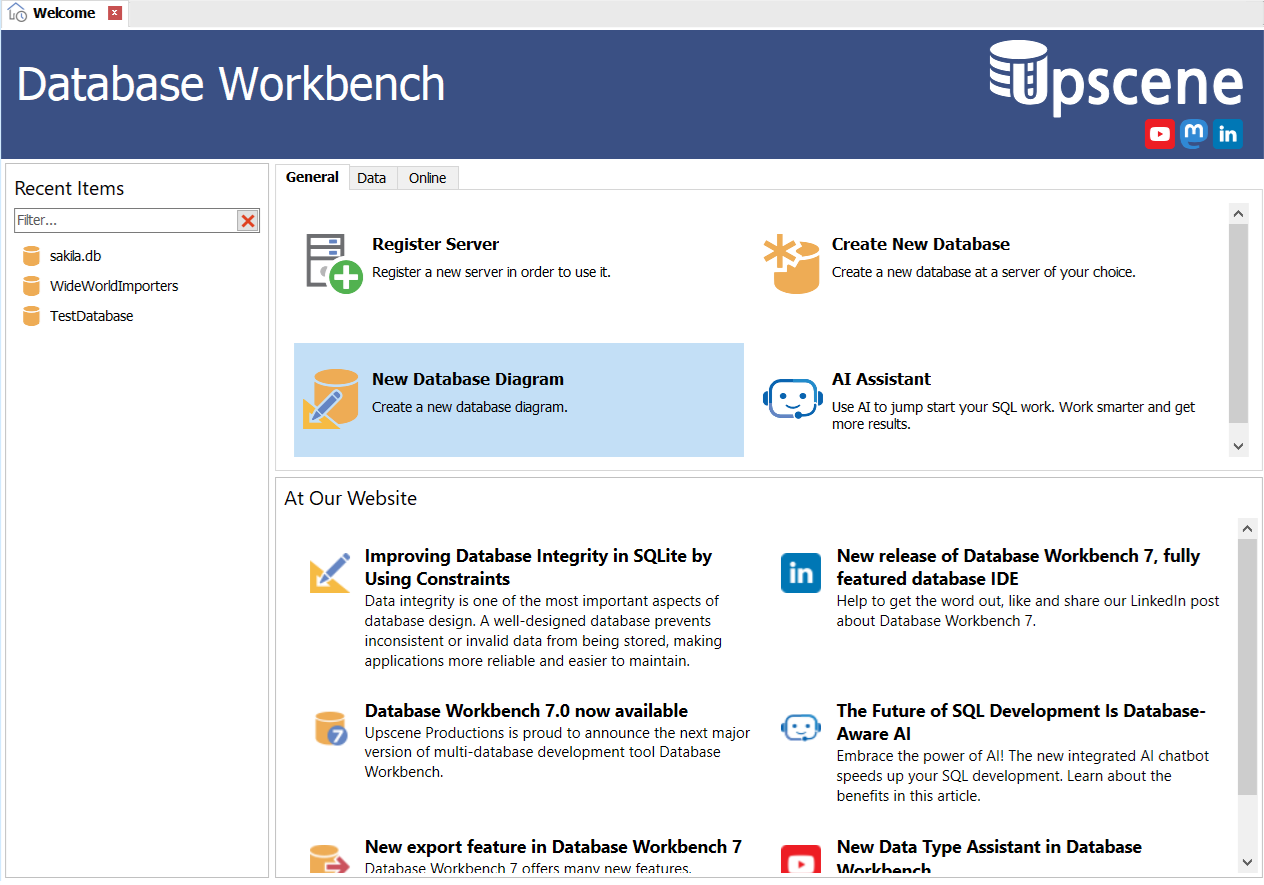Click 'Create a new database diagram.' description
The width and height of the screenshot is (1264, 885).
[470, 407]
